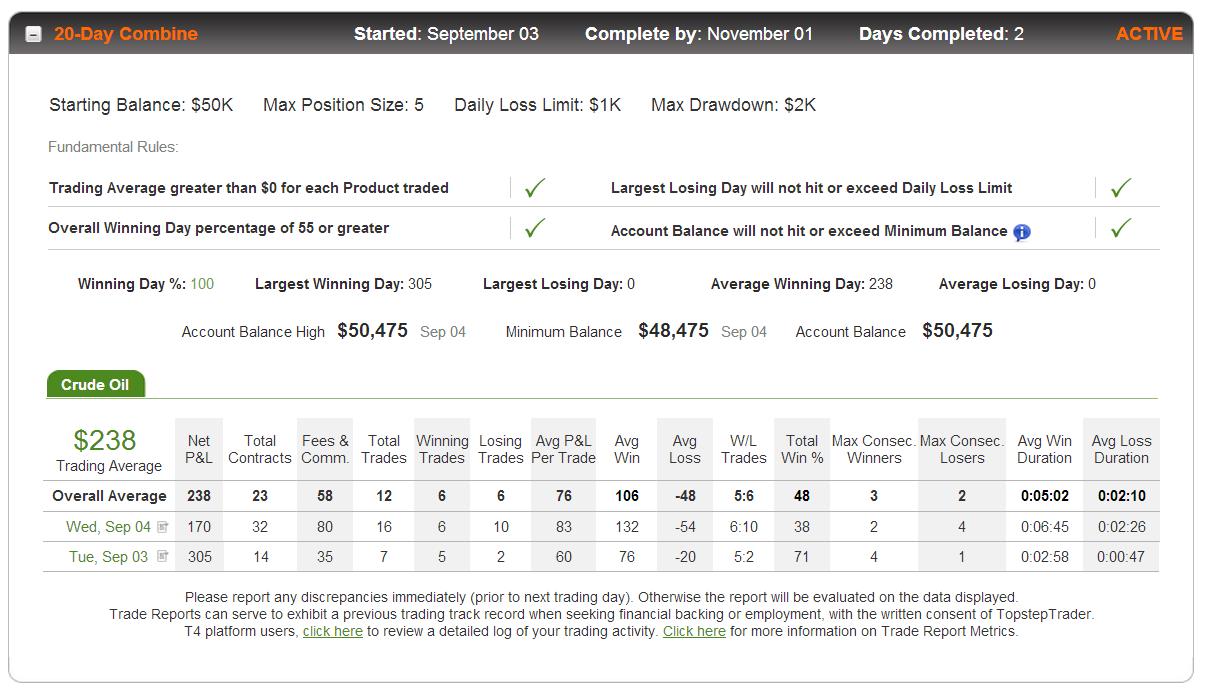Open the Tue, Sep 03 report icon

point(162,557)
